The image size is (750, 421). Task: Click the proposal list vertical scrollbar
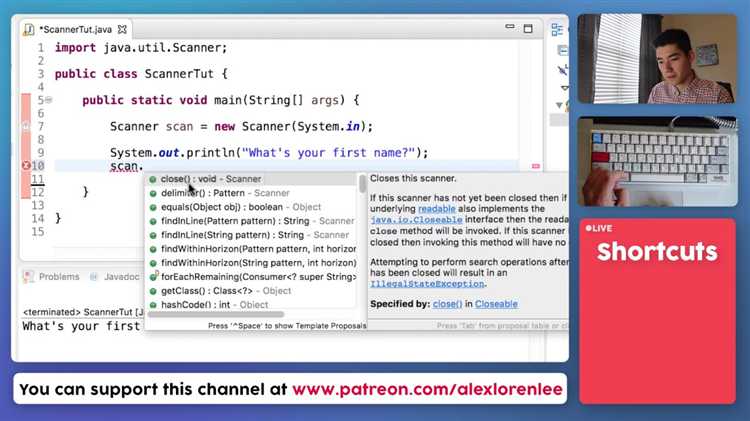(363, 184)
